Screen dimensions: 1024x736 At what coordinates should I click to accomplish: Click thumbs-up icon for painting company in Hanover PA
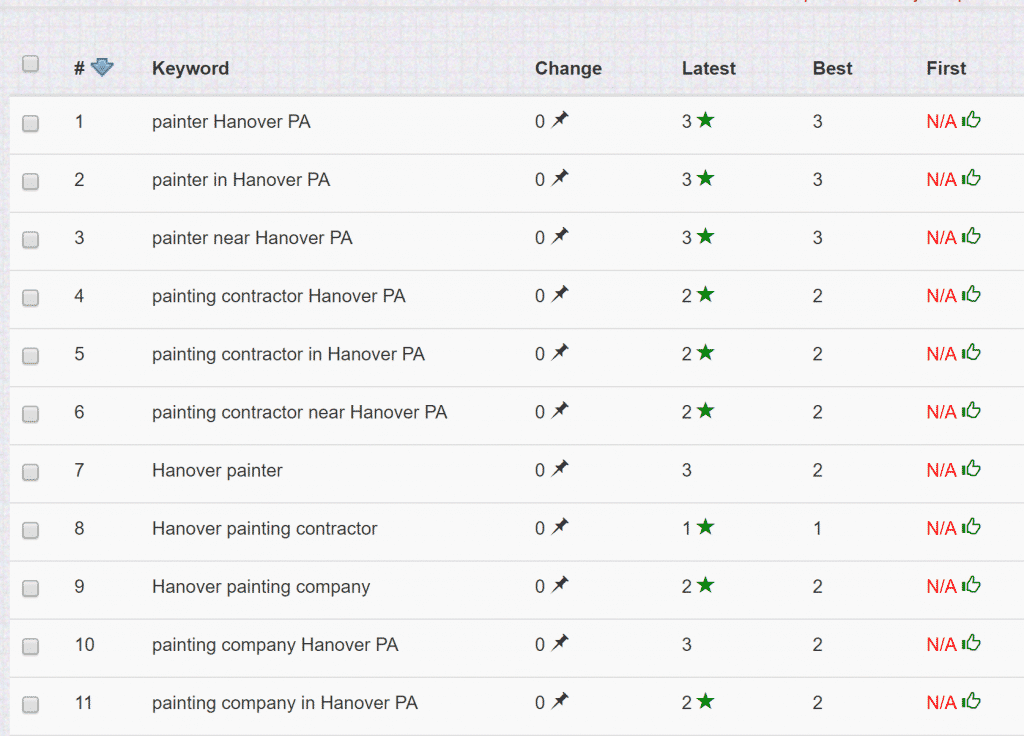point(971,701)
